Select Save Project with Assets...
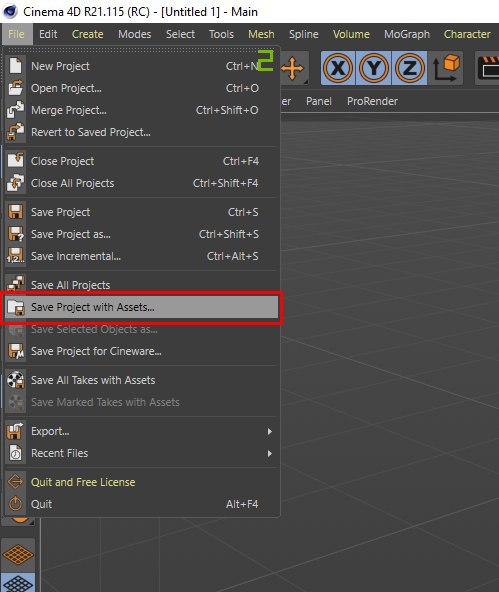499x592 pixels. (142, 307)
